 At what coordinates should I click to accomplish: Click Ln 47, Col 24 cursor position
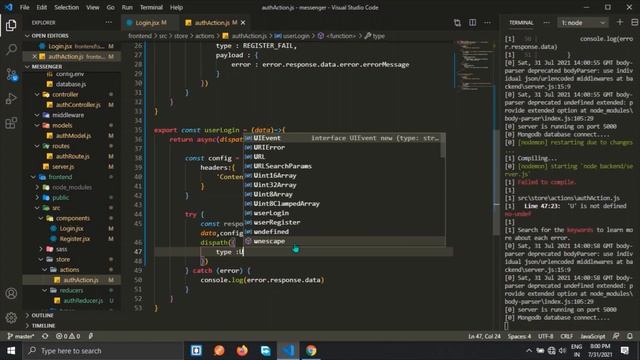click(x=484, y=336)
